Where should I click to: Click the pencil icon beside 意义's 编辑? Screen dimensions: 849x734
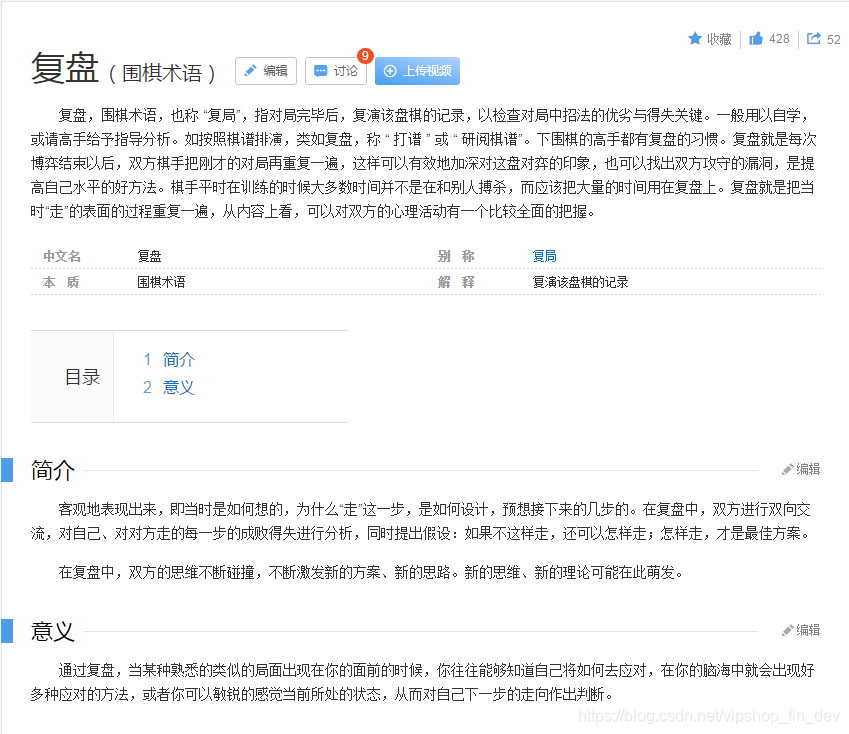pos(787,630)
